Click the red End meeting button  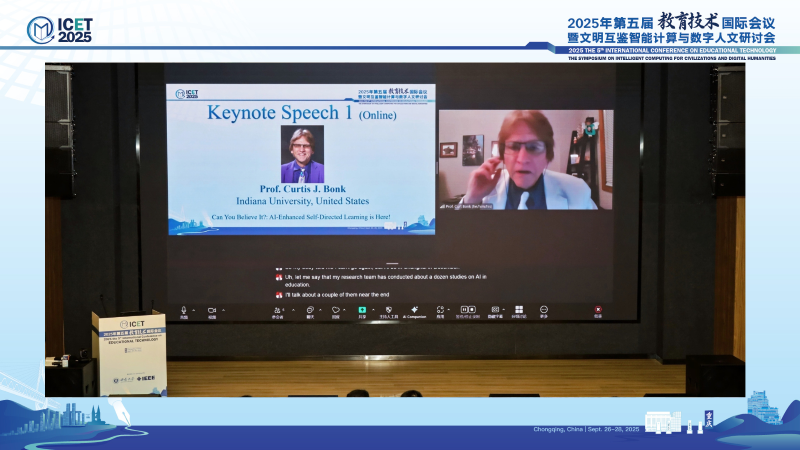[x=598, y=309]
